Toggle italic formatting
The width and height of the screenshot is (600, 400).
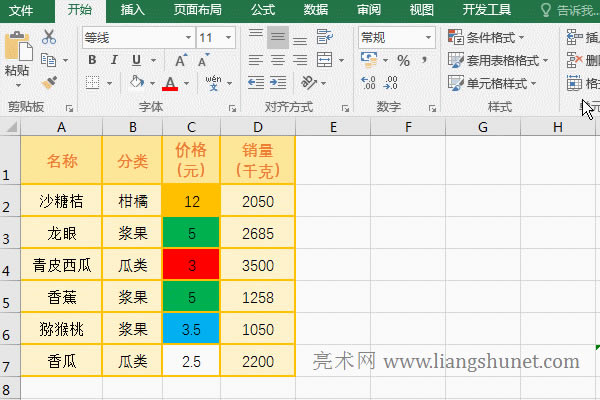113,61
